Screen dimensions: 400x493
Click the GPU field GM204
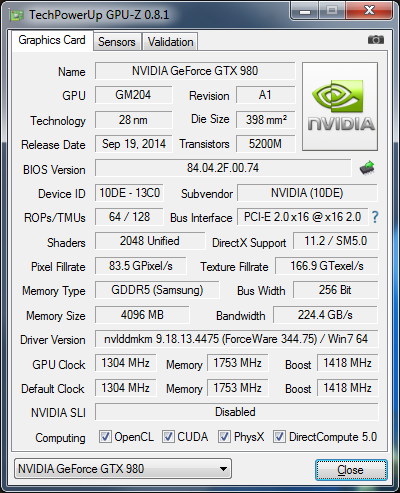(x=133, y=95)
